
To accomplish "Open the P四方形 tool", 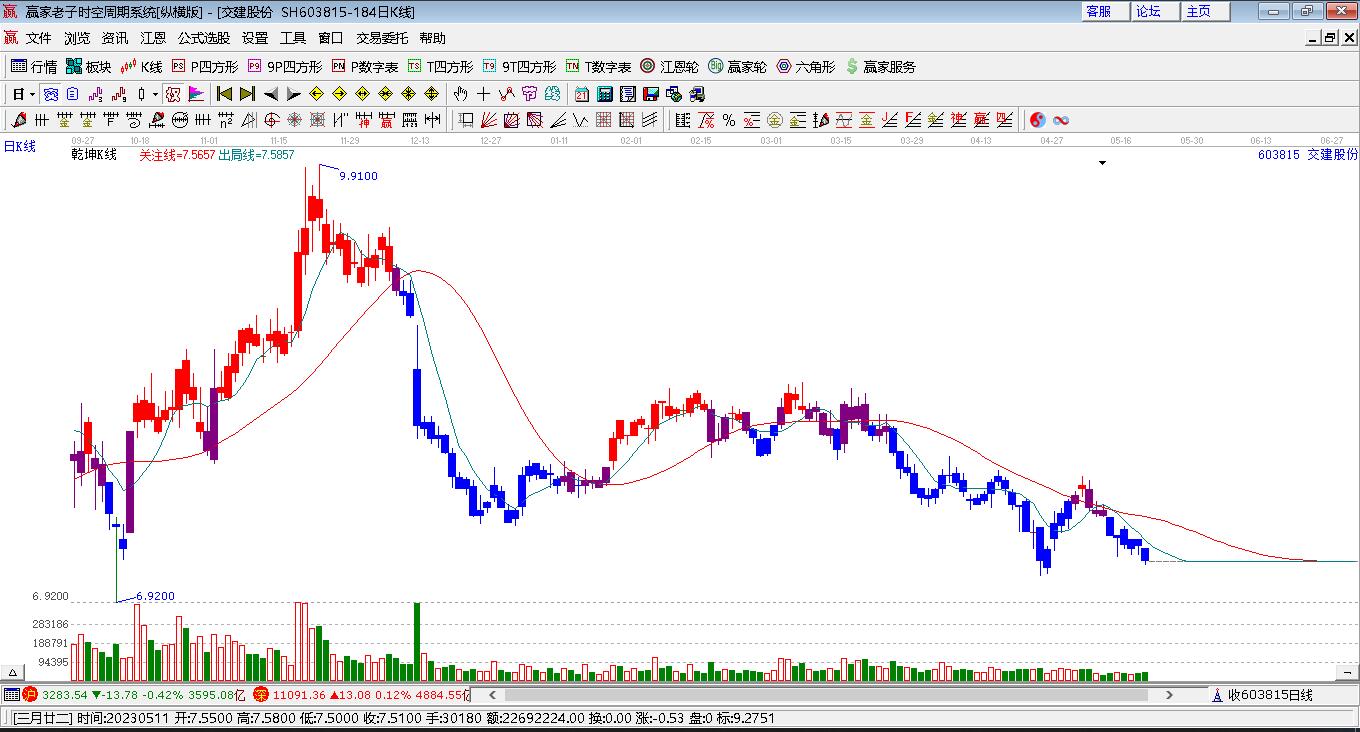I will pyautogui.click(x=205, y=67).
